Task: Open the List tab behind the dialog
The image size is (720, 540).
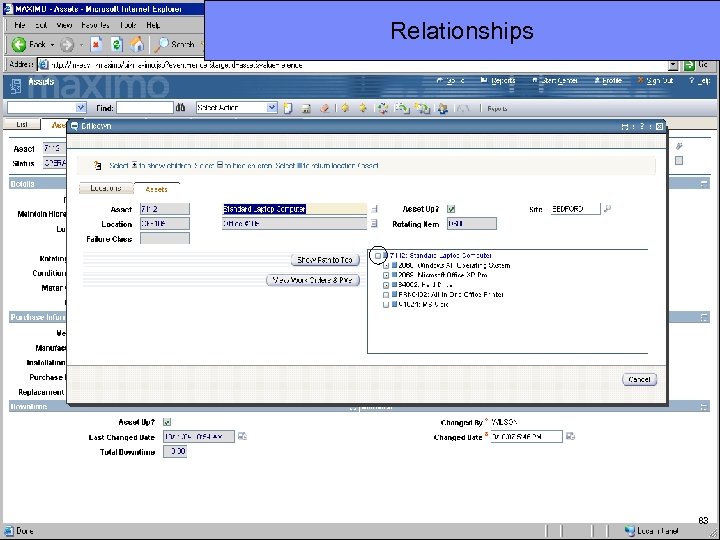Action: (22, 124)
